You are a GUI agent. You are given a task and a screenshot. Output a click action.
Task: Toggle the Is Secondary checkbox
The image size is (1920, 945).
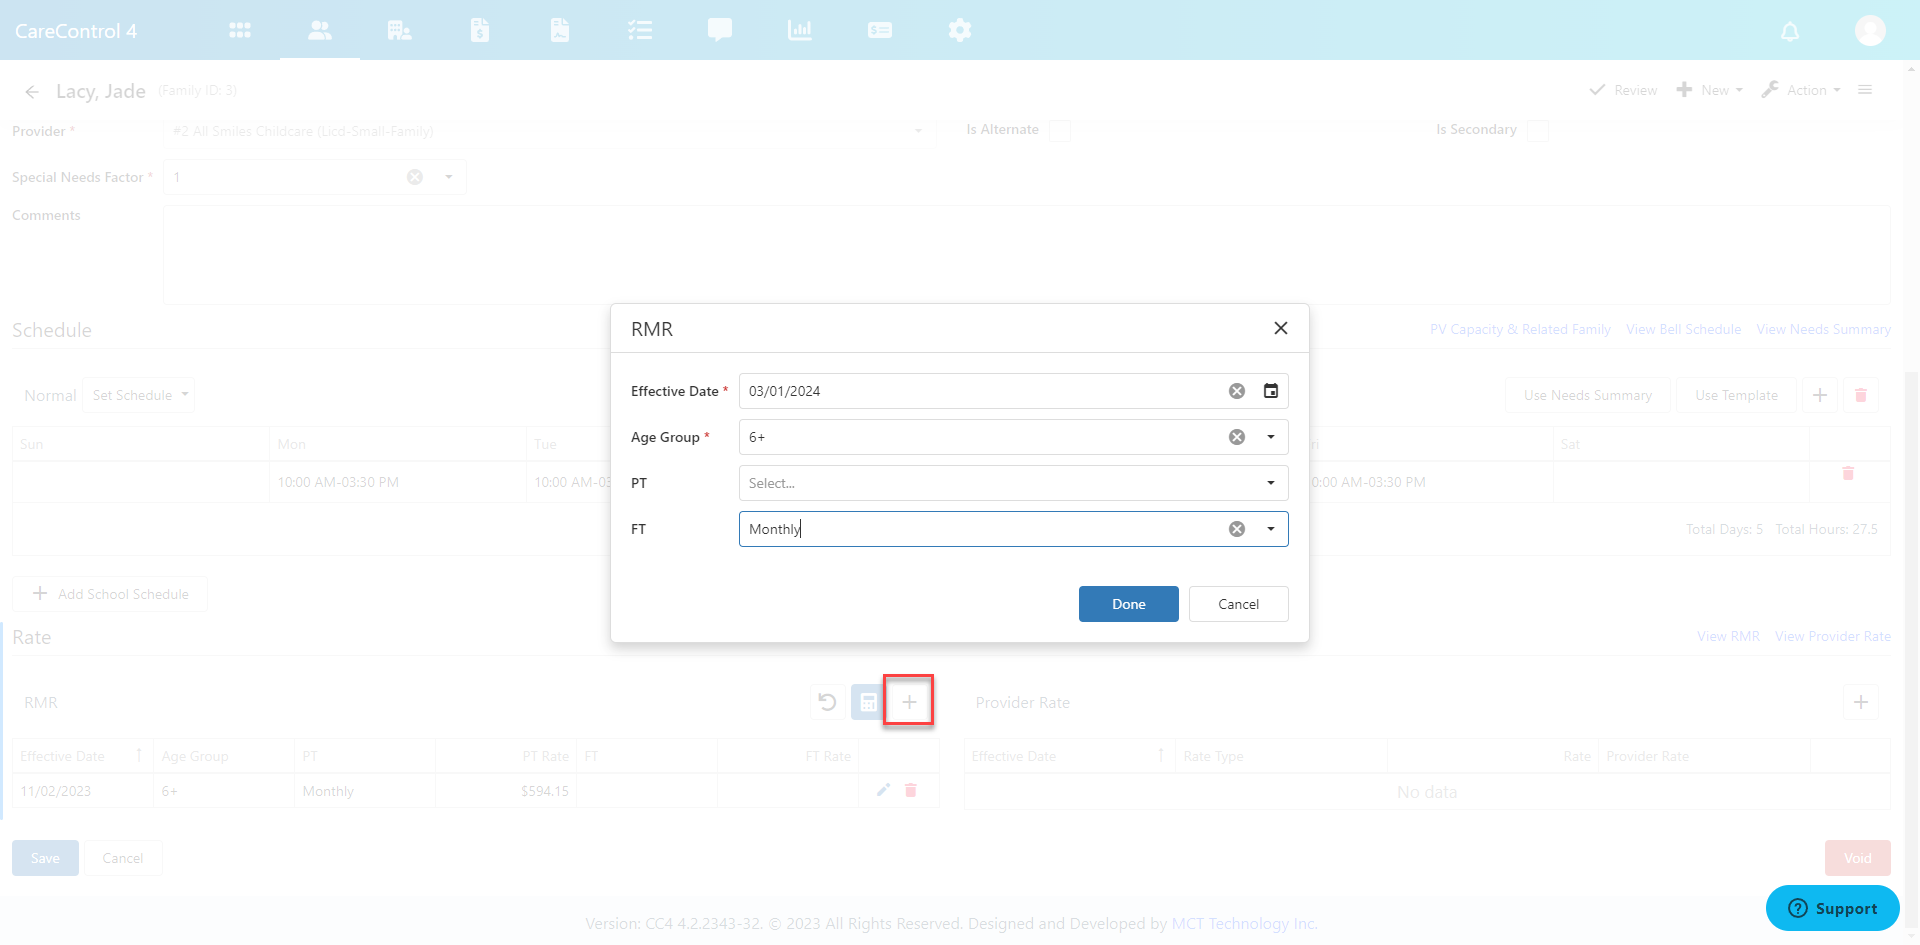tap(1538, 130)
